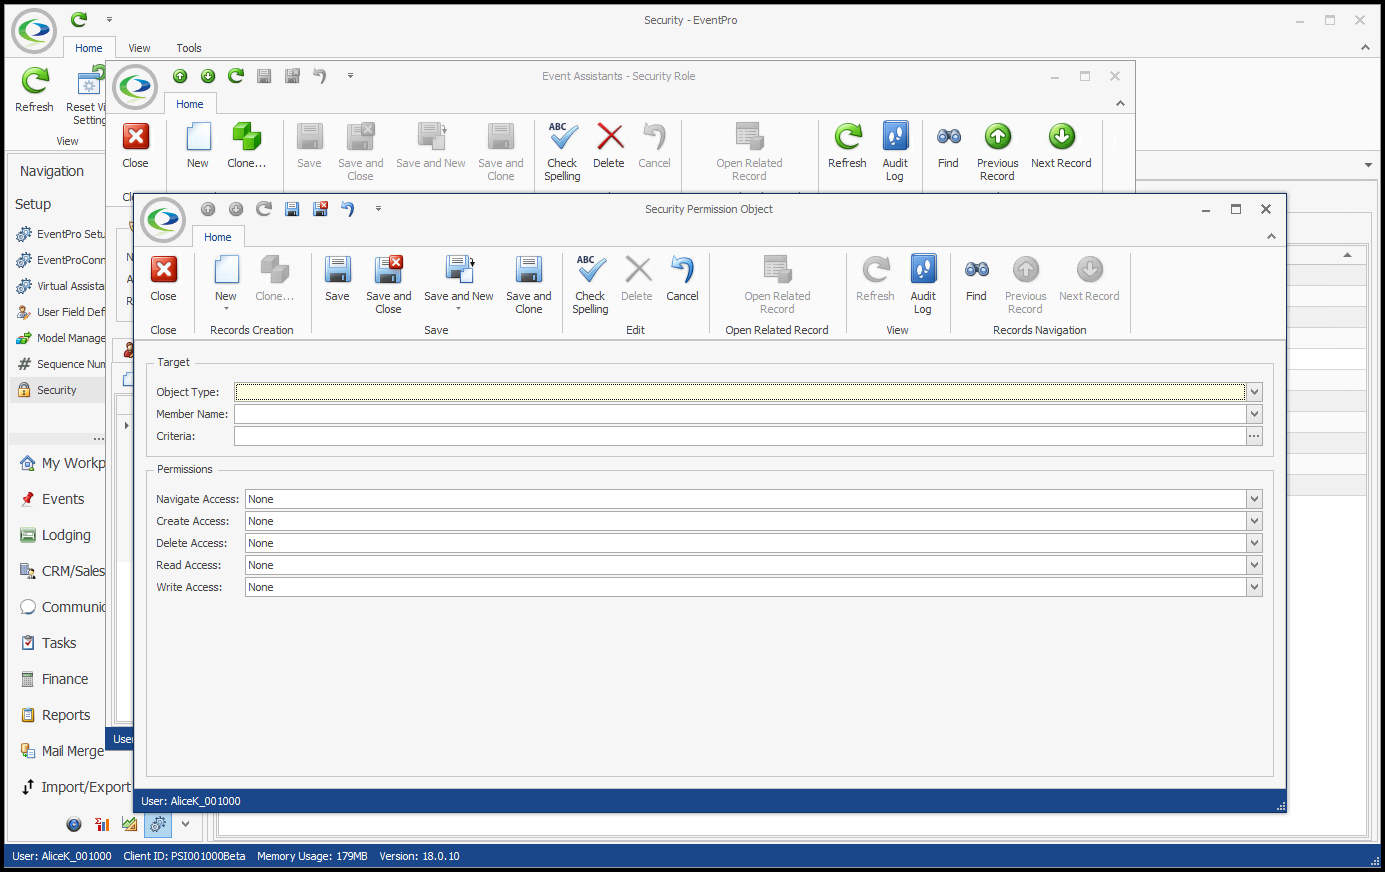Click into Member Name input field
This screenshot has width=1385, height=872.
tap(740, 414)
